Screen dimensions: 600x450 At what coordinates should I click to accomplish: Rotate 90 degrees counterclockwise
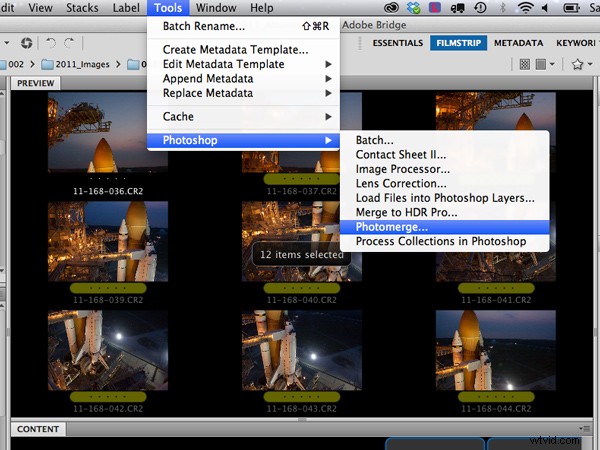[x=51, y=43]
